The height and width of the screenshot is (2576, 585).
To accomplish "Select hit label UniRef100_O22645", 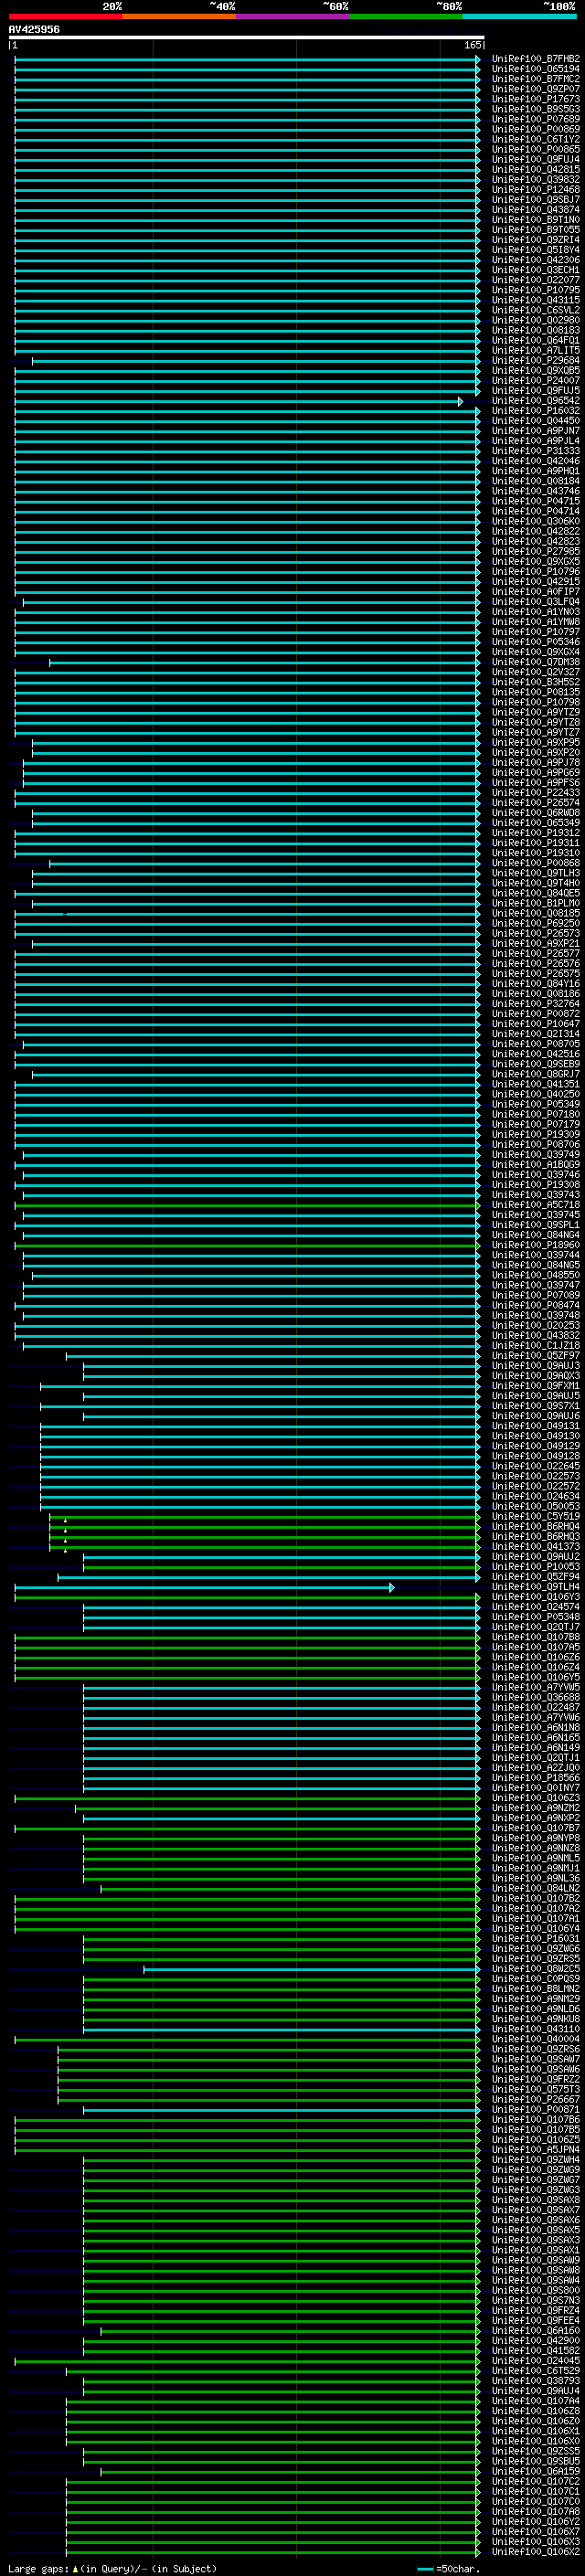I will (x=535, y=1466).
